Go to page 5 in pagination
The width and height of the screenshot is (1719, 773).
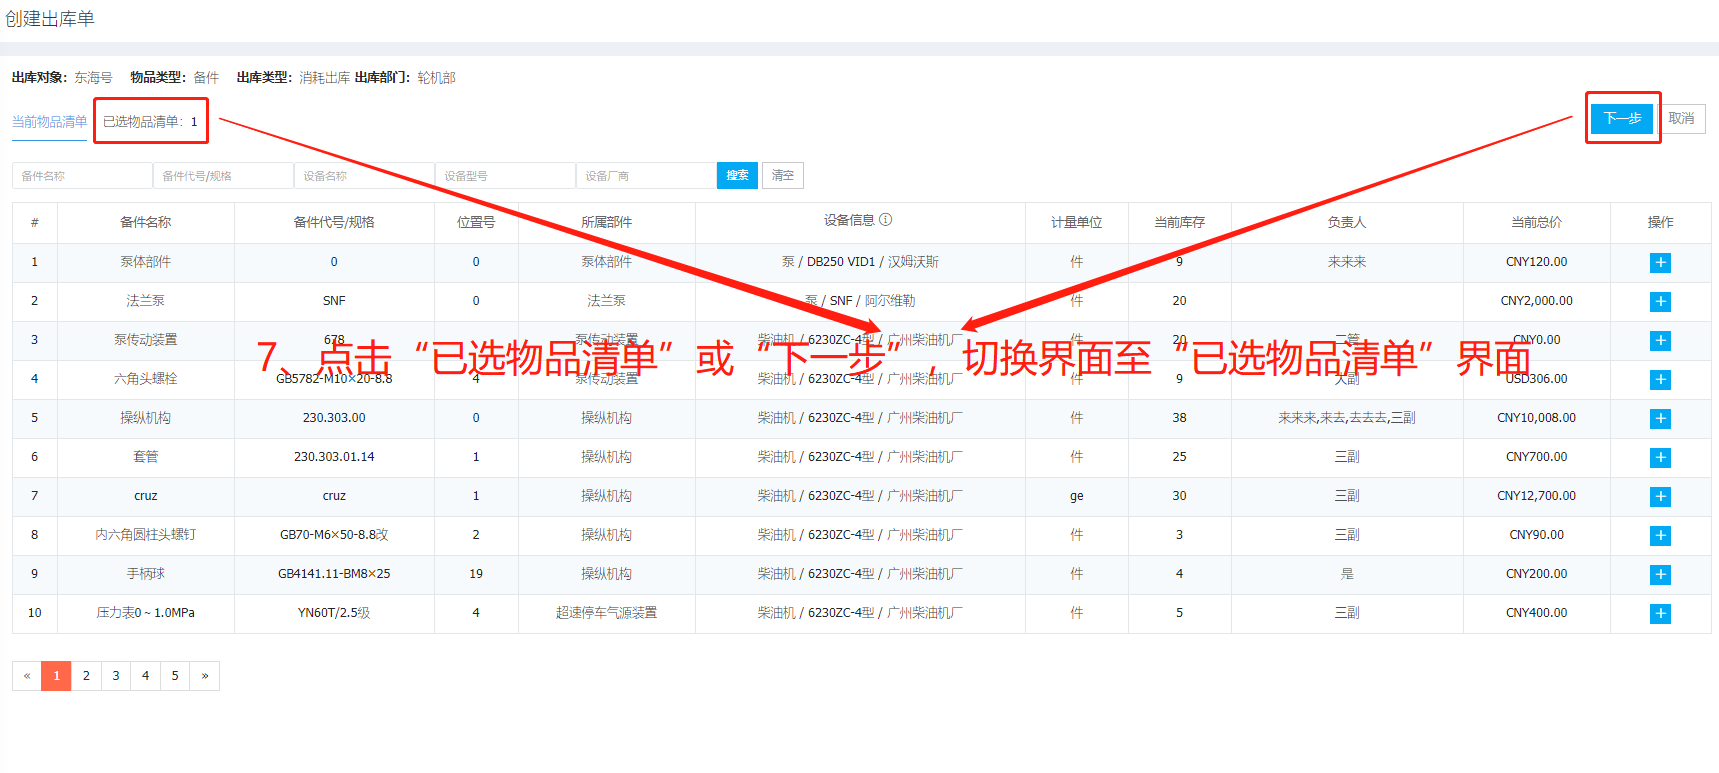coord(175,676)
